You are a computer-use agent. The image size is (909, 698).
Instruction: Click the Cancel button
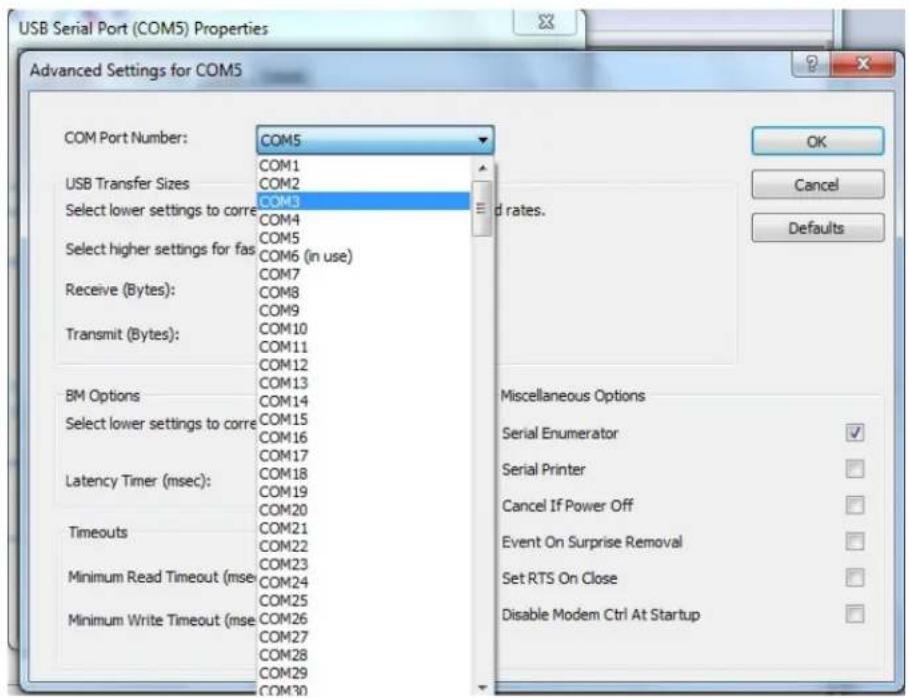point(818,185)
